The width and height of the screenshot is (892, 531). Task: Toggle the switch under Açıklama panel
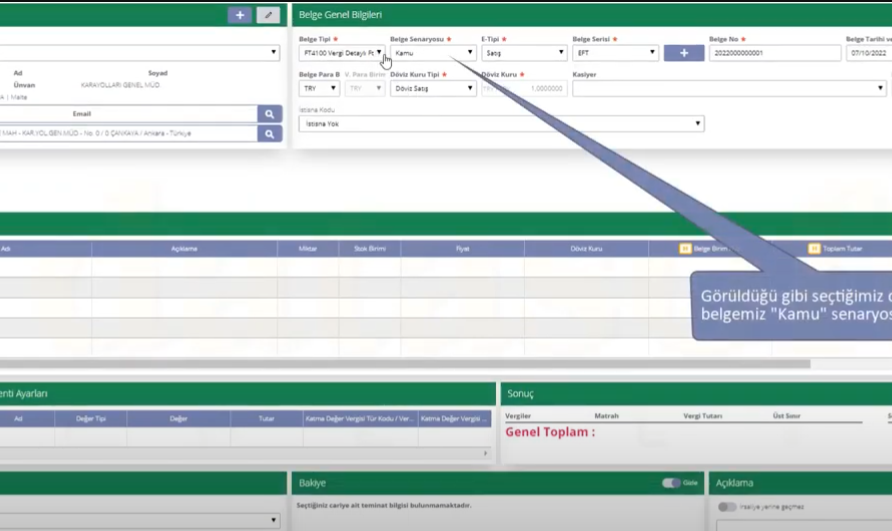point(727,507)
